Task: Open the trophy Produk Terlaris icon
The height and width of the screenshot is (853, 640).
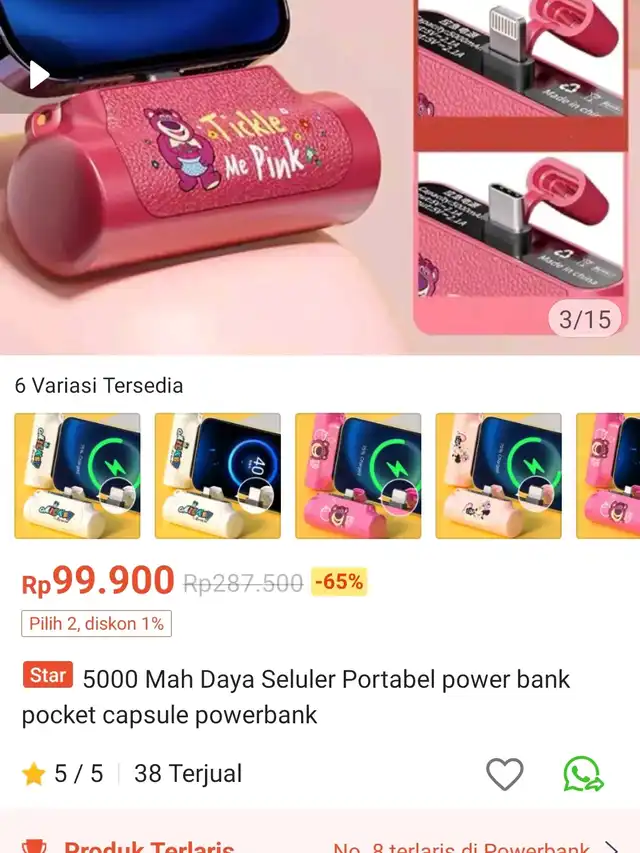Action: click(34, 846)
